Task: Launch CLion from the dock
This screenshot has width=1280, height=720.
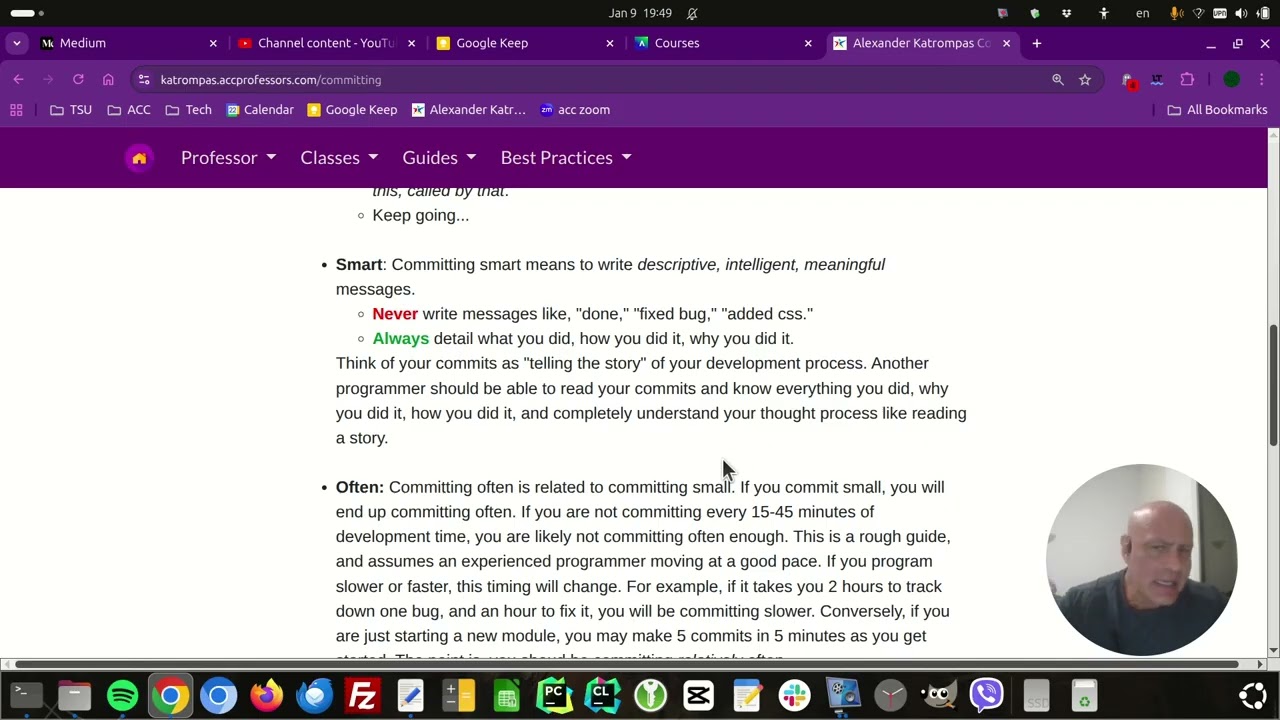Action: [x=603, y=694]
